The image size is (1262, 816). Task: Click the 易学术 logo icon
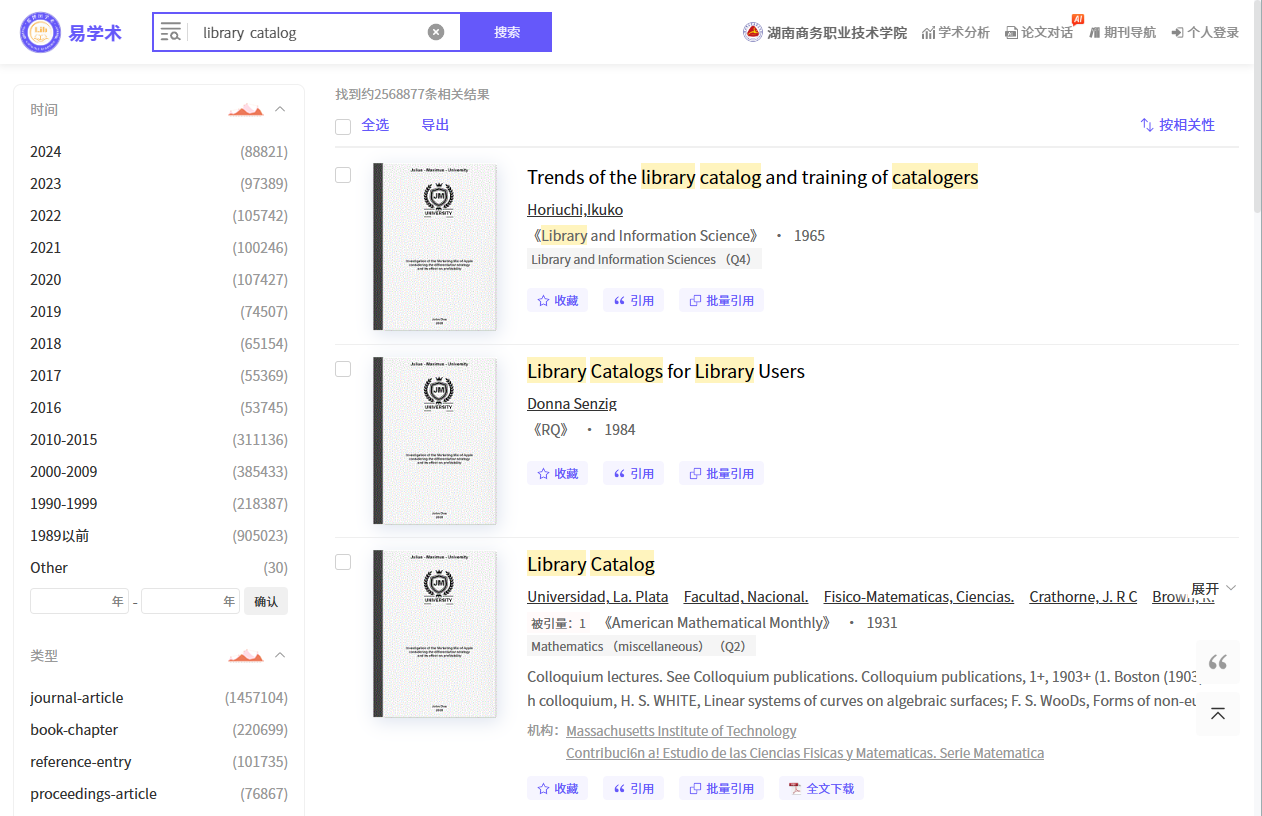tap(40, 33)
